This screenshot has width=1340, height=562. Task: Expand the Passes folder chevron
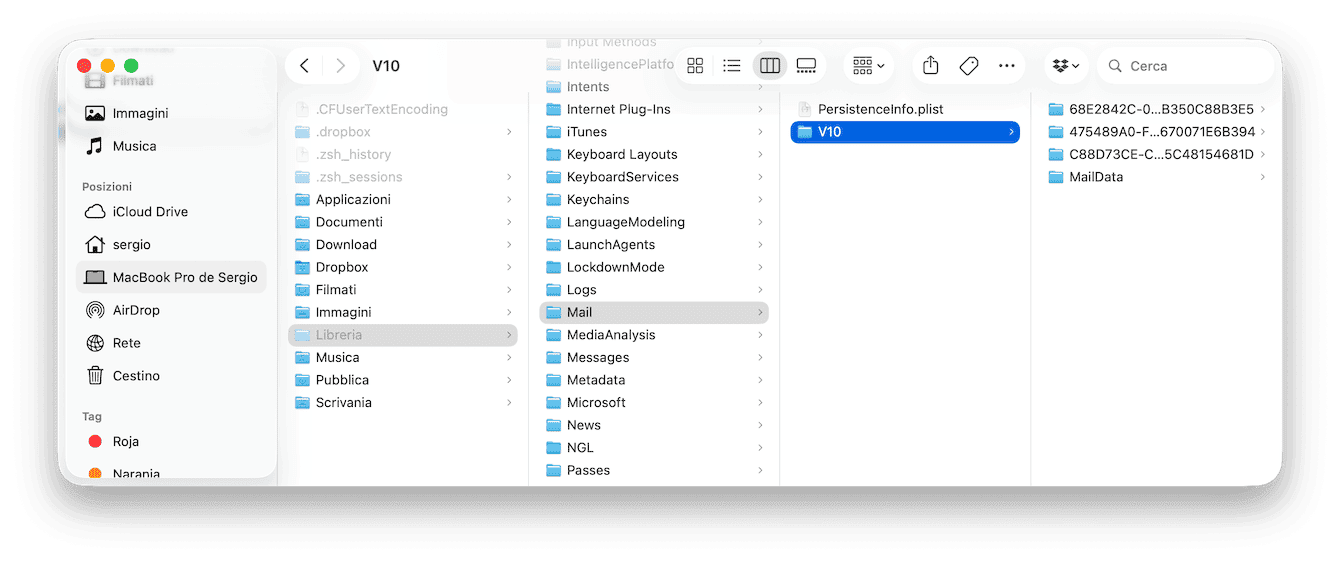(x=760, y=470)
